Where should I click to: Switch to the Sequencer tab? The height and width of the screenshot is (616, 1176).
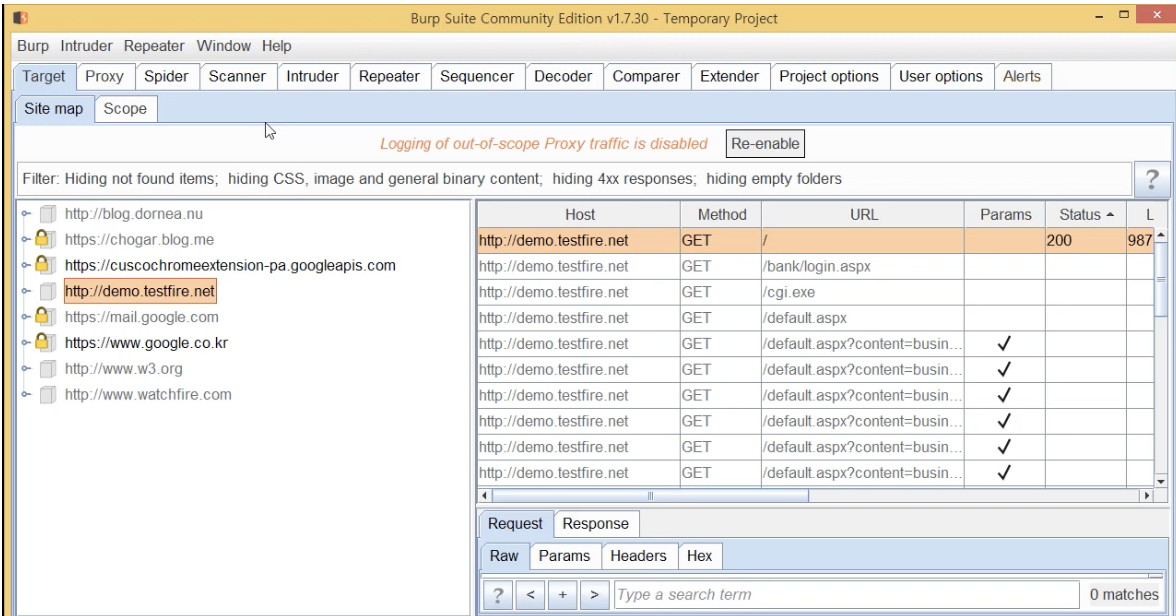(x=477, y=77)
